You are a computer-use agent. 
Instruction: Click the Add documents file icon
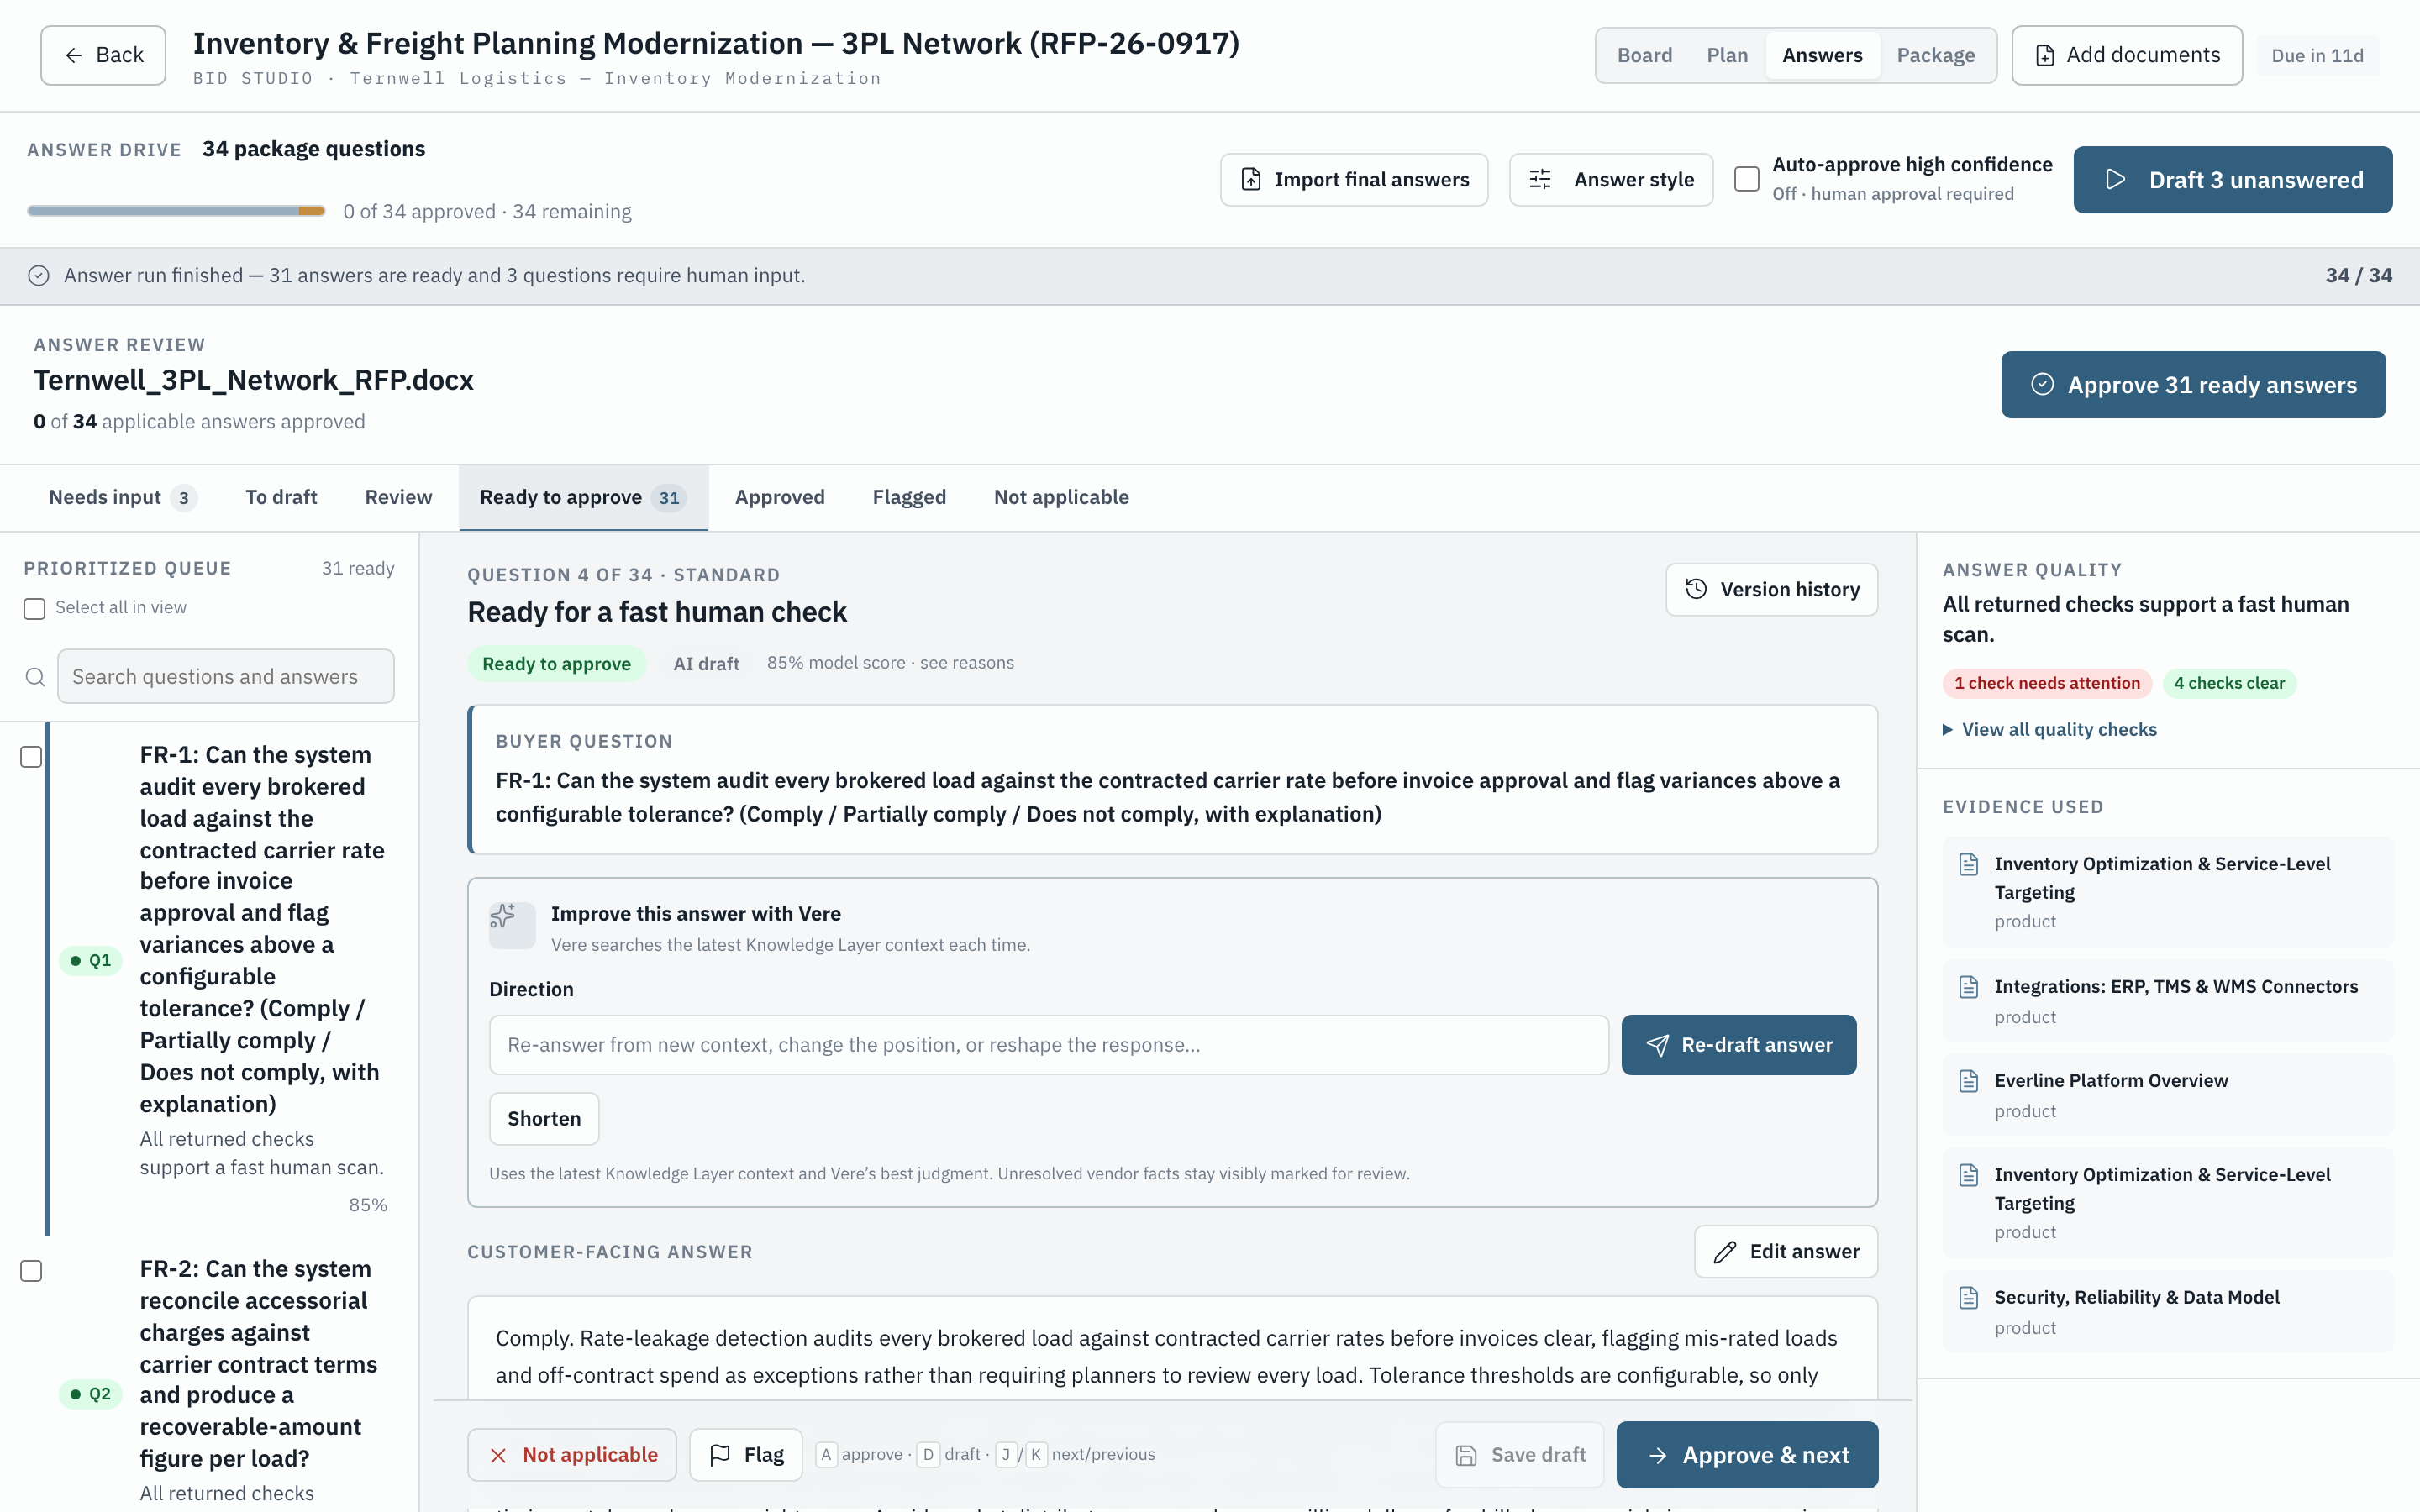click(x=2045, y=55)
